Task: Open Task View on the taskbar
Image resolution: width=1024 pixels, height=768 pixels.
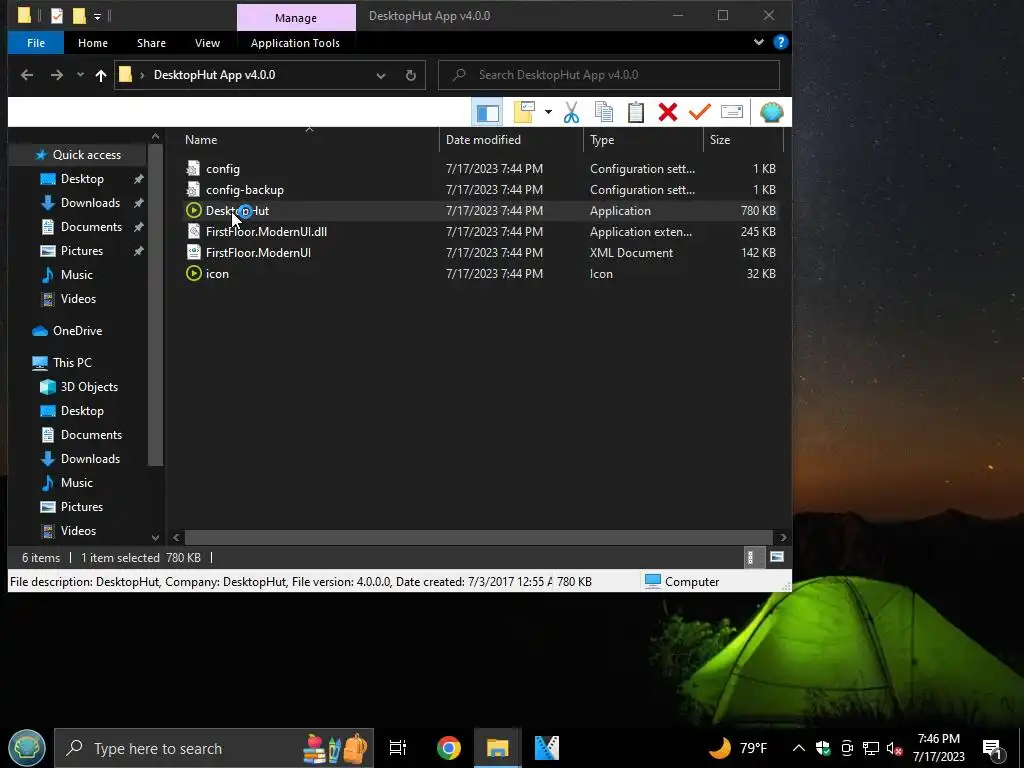Action: pos(397,748)
